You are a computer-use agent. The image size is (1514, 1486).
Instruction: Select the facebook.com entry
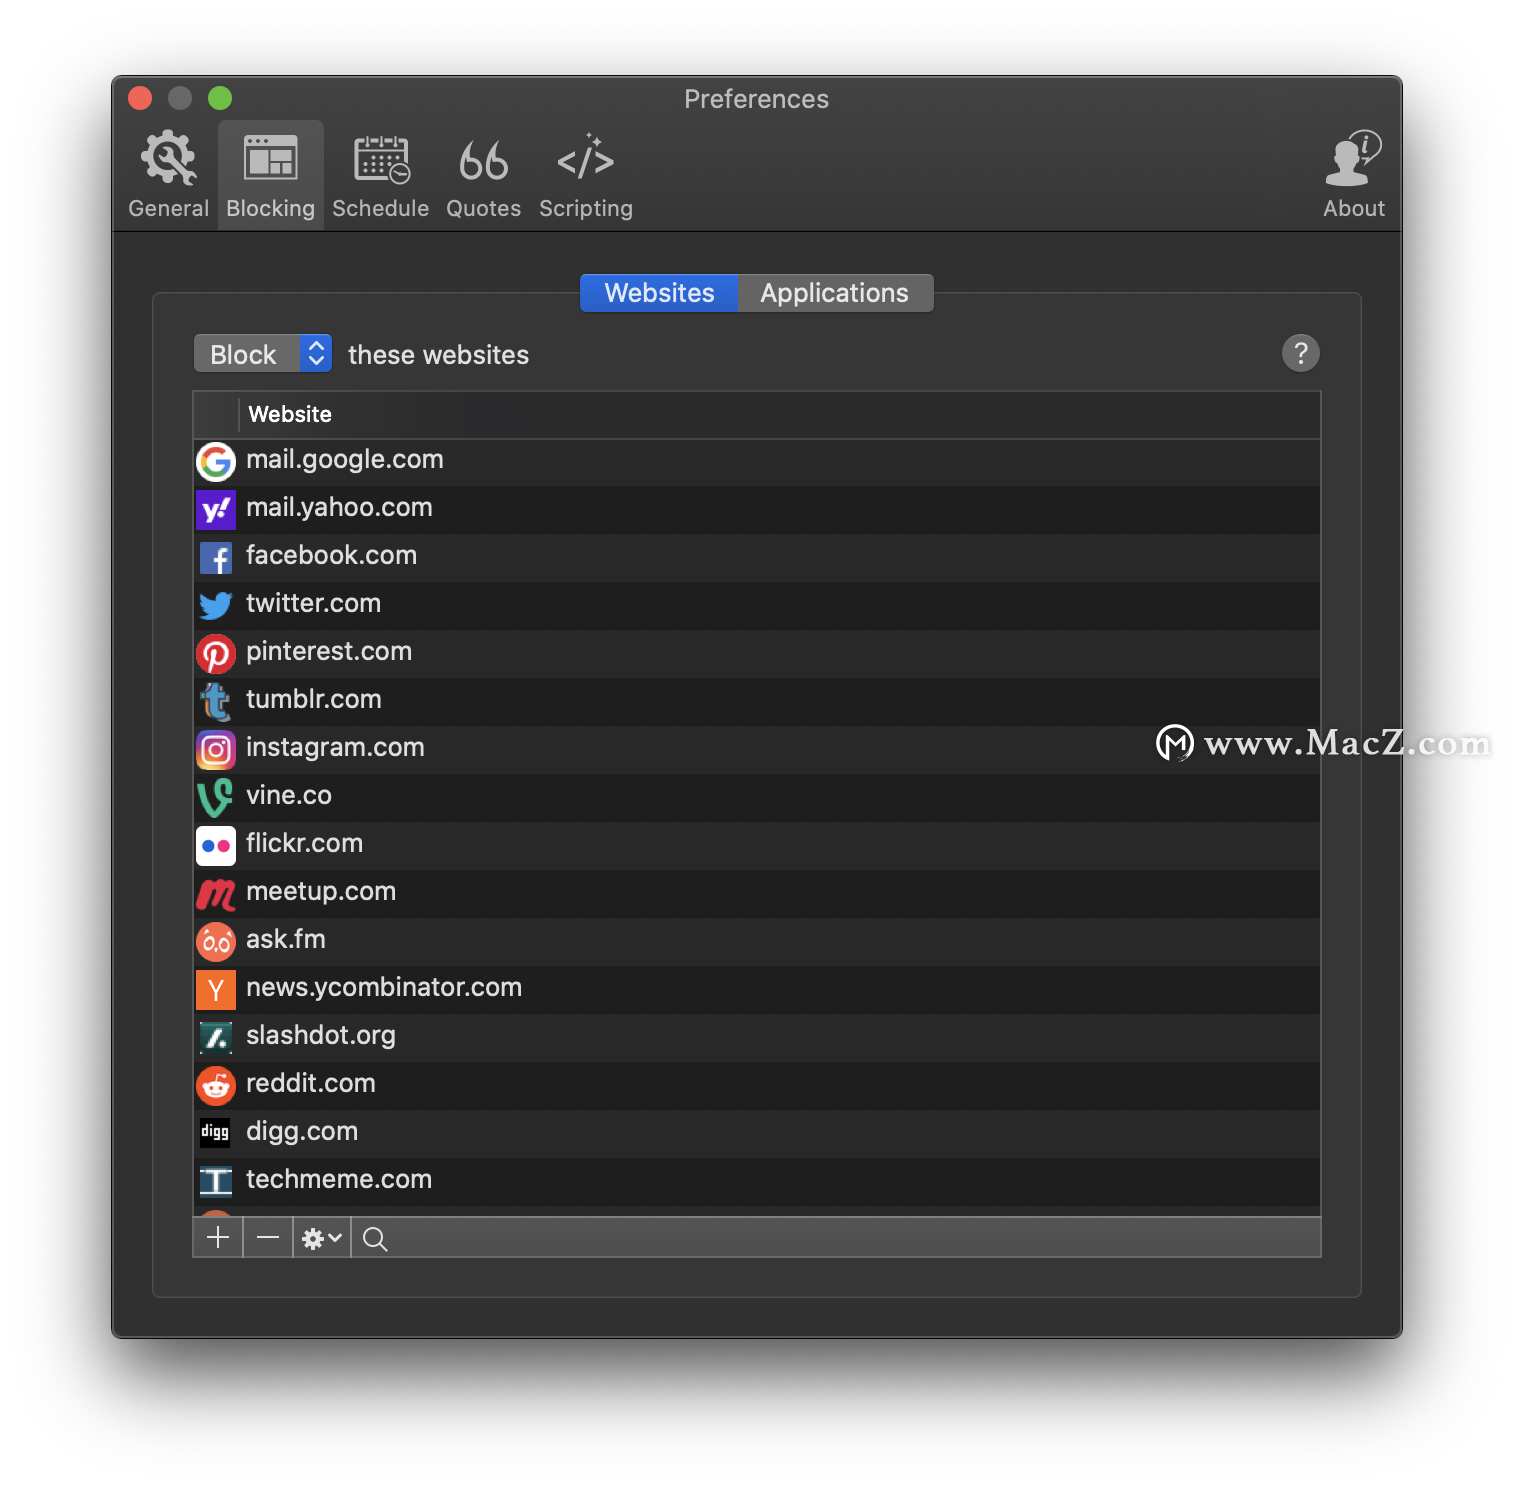757,557
